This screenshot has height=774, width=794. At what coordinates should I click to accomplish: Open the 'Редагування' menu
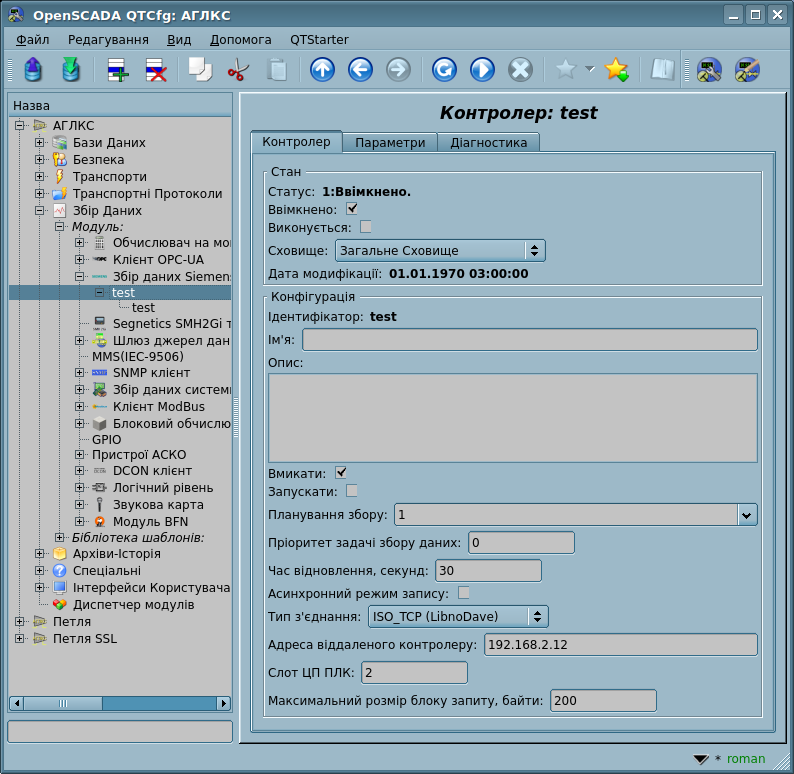[x=108, y=40]
